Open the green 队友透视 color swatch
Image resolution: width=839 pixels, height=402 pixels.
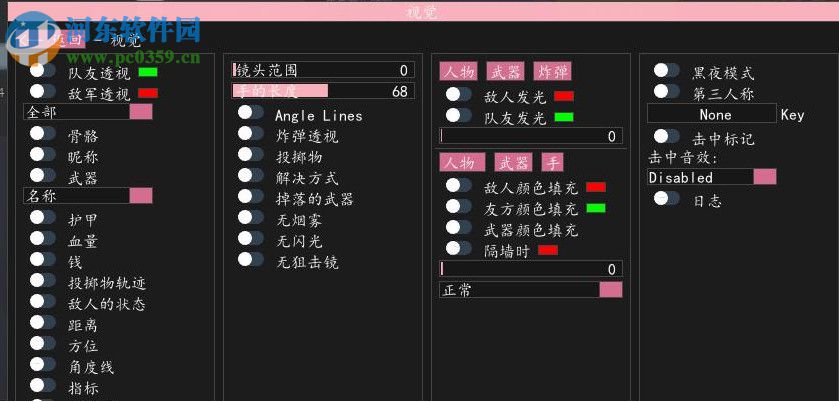[x=148, y=72]
